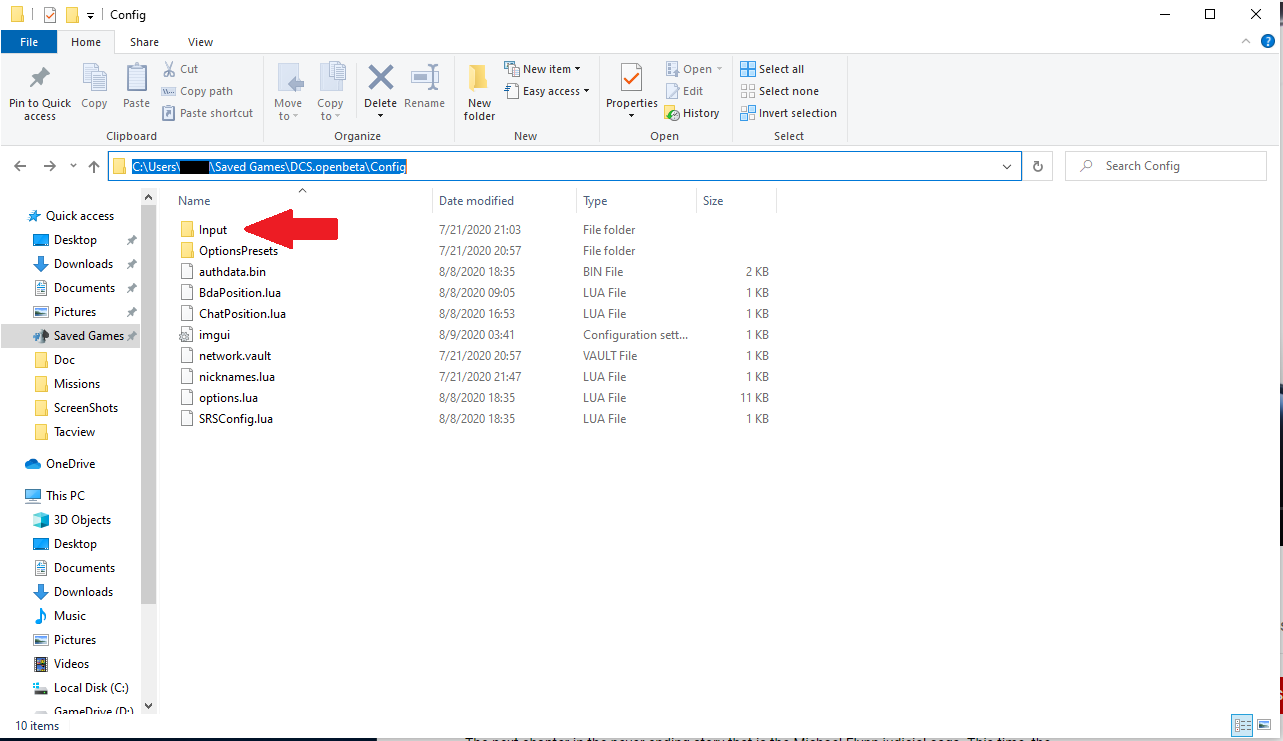Click Select all

(772, 69)
